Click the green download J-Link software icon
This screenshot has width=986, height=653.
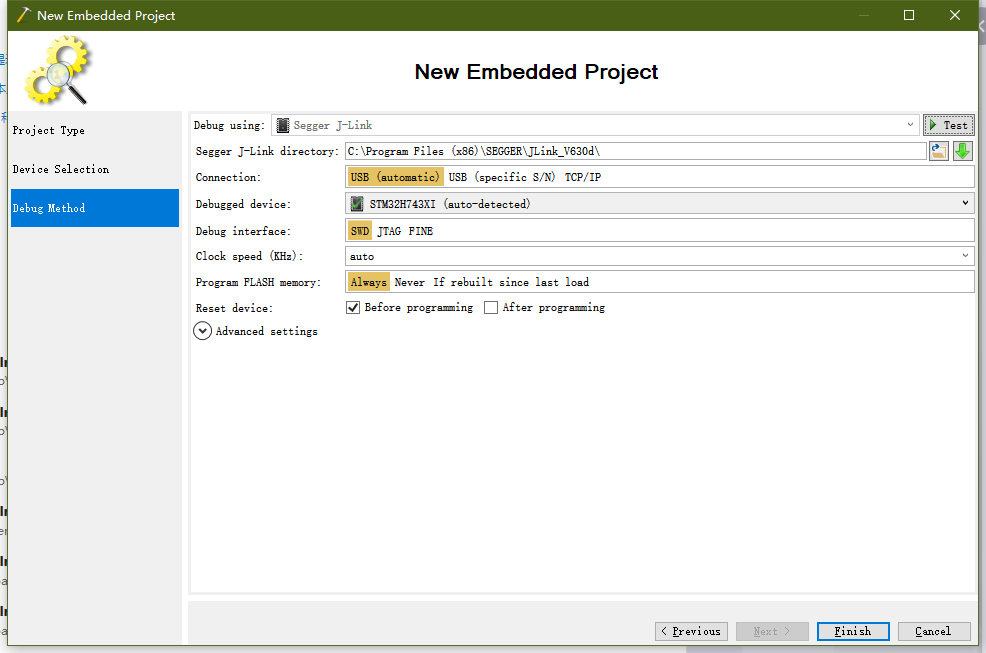pos(963,151)
